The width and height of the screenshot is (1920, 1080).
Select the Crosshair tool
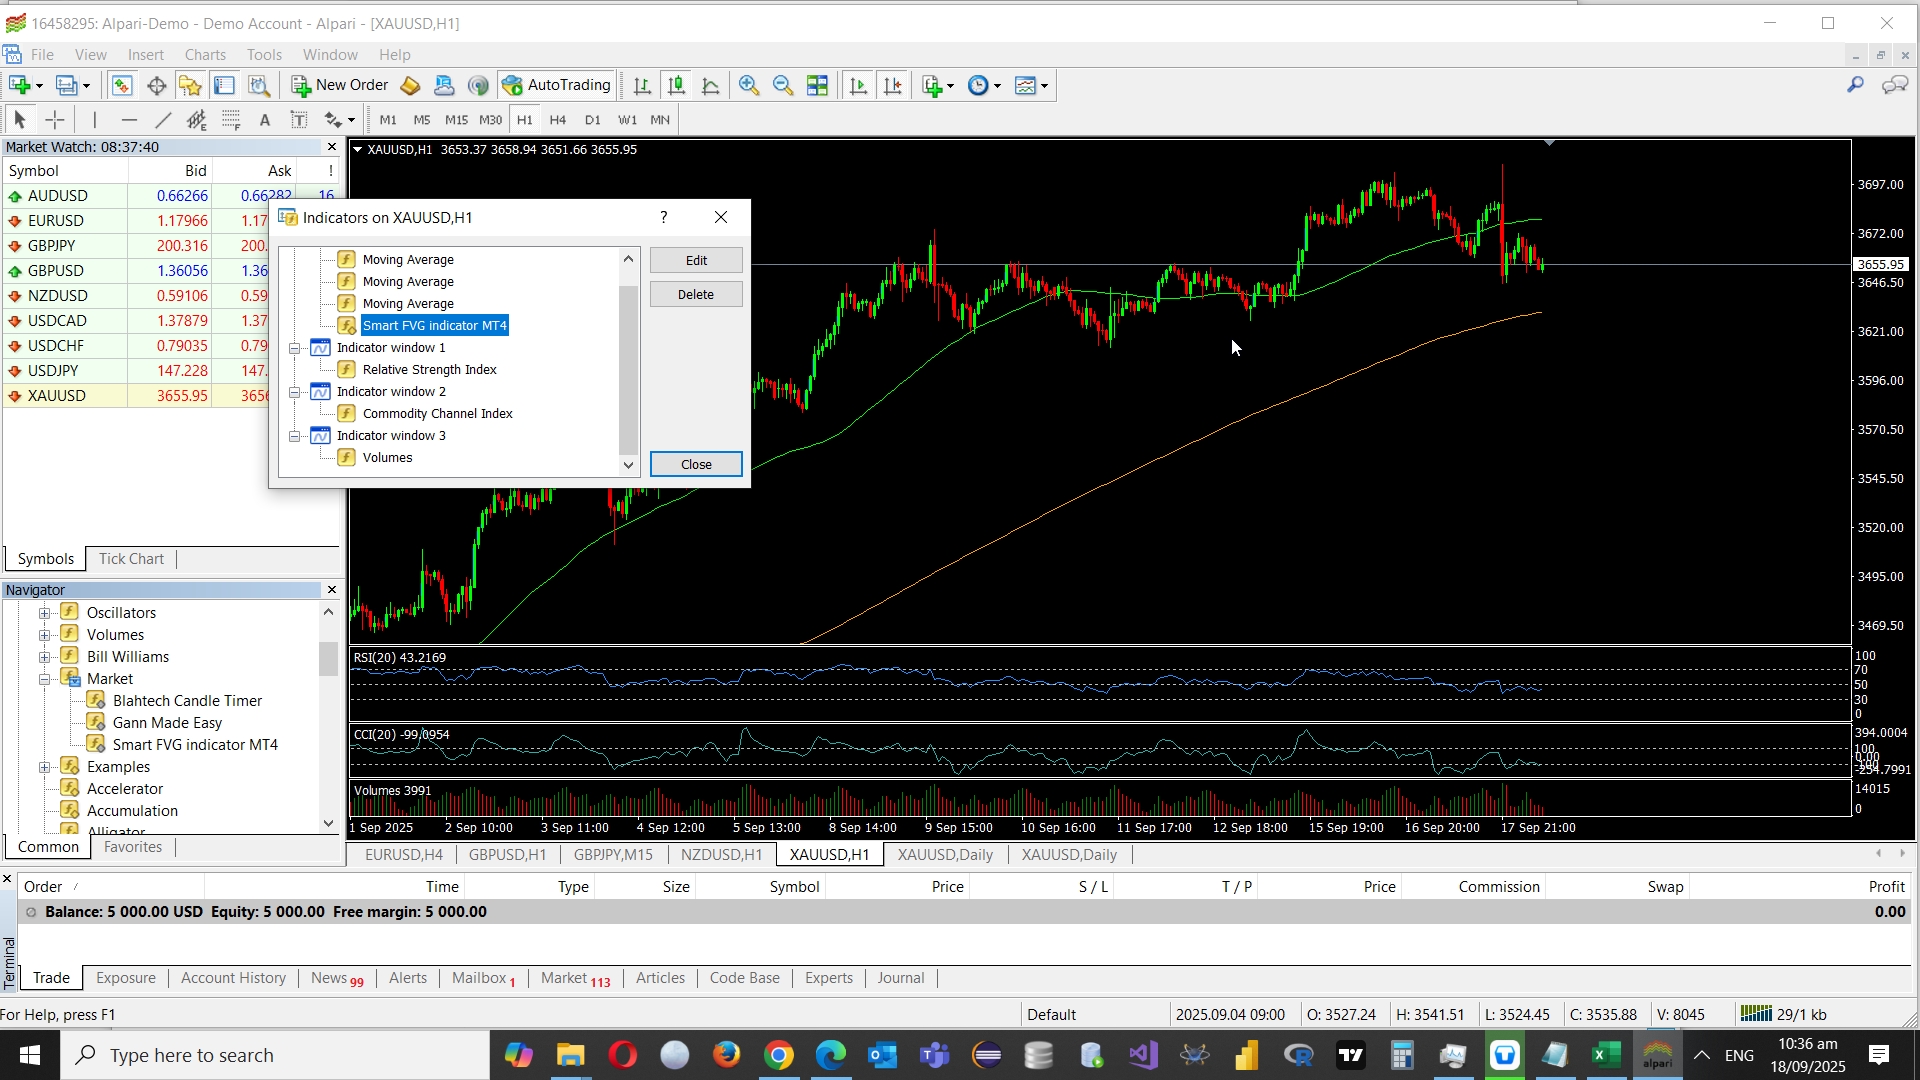[x=55, y=120]
